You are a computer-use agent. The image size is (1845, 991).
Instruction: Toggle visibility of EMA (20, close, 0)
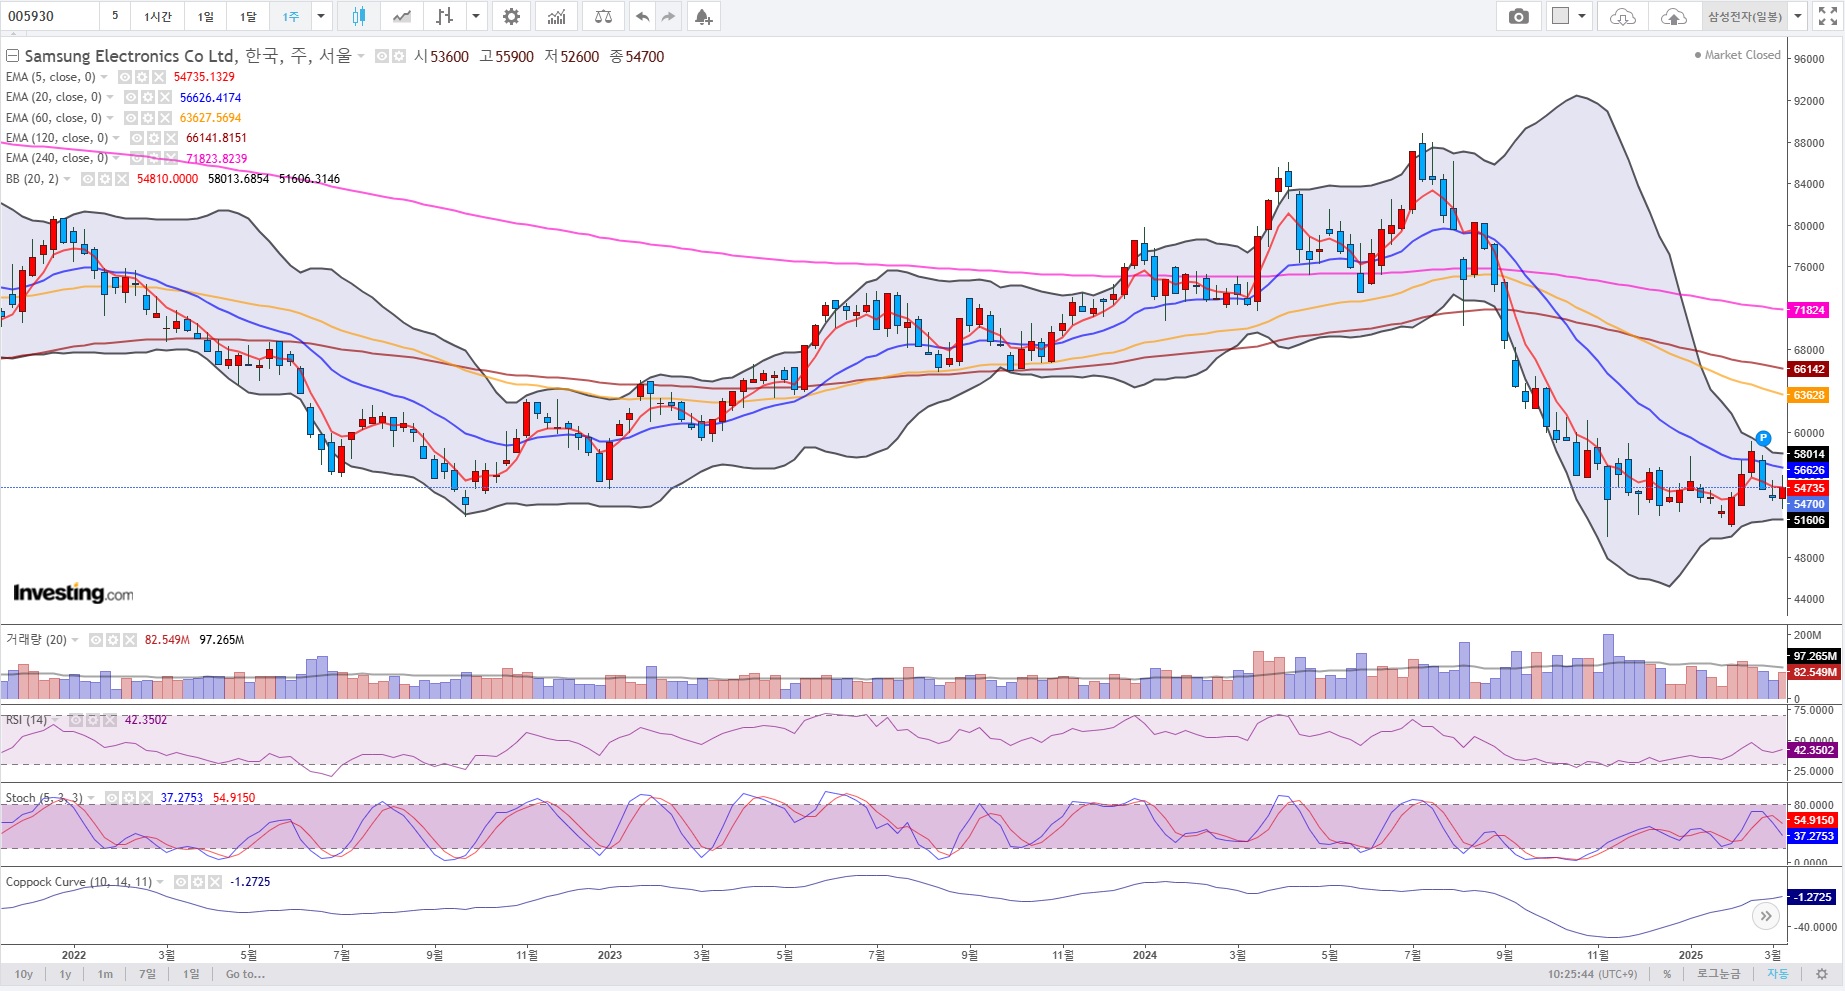click(131, 97)
